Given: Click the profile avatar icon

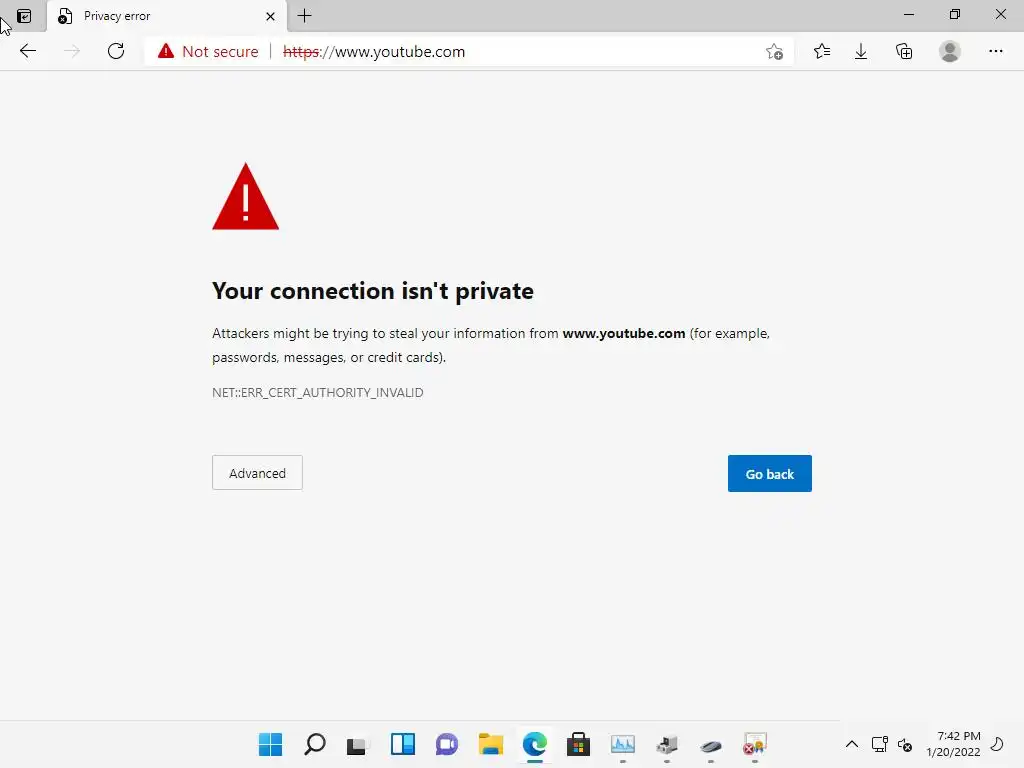Looking at the screenshot, I should click(950, 51).
